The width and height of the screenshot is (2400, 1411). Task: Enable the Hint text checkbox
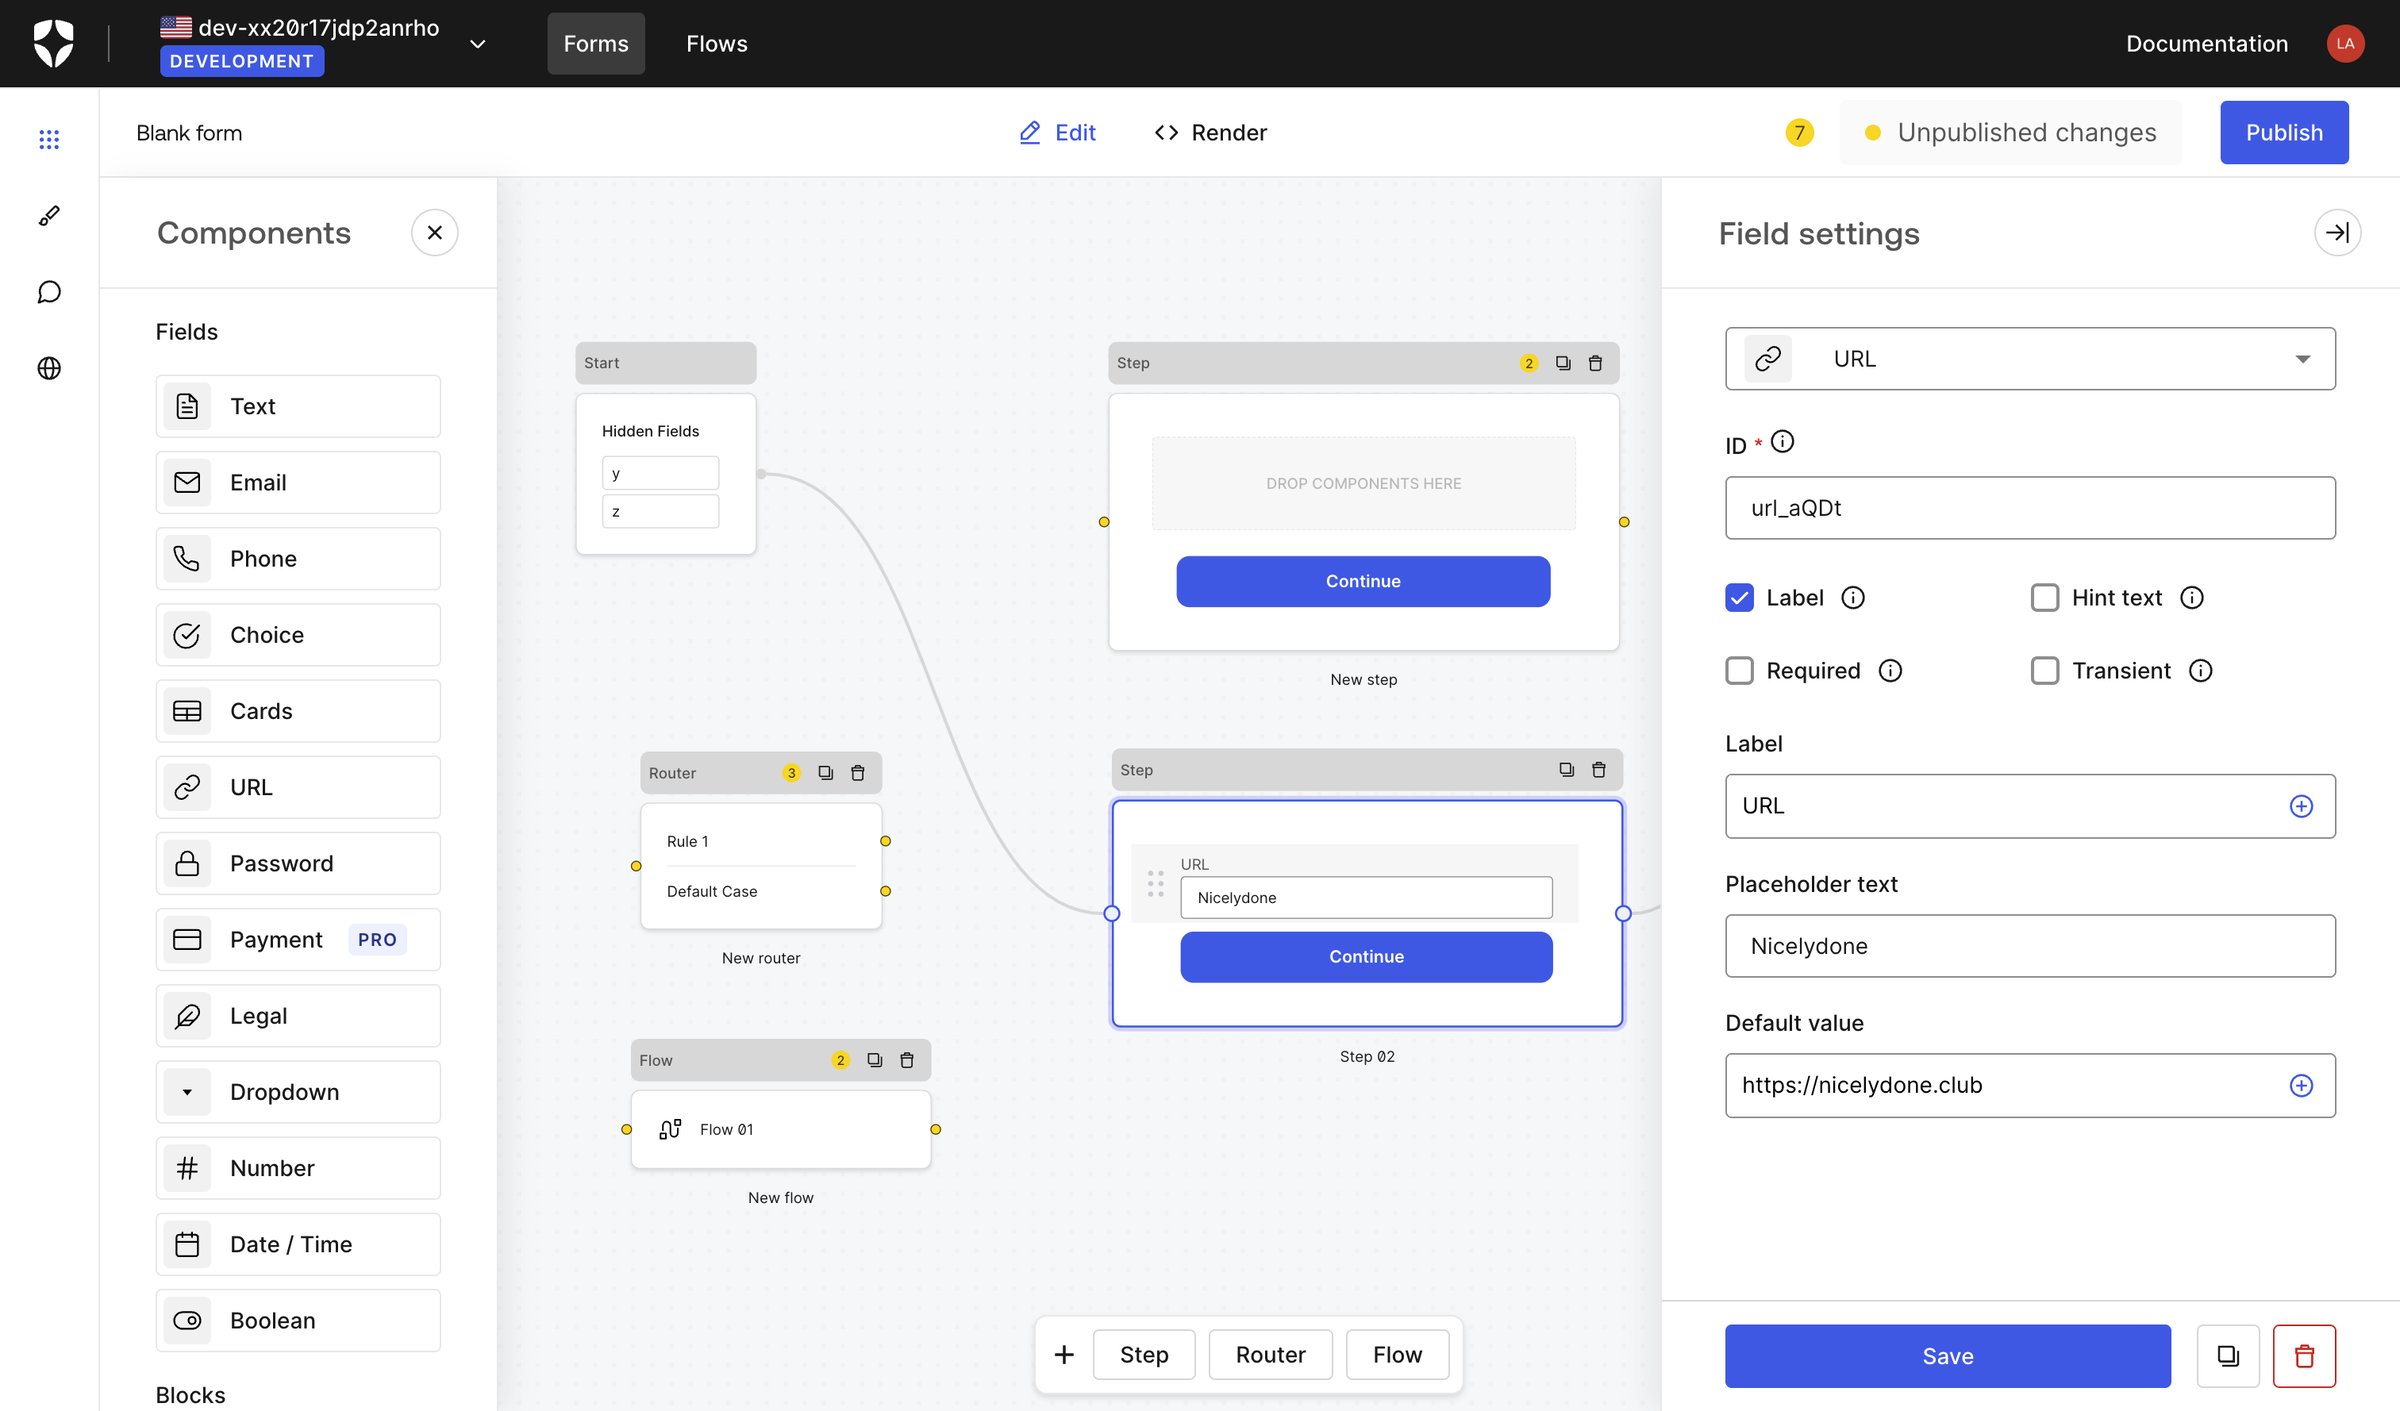2045,597
